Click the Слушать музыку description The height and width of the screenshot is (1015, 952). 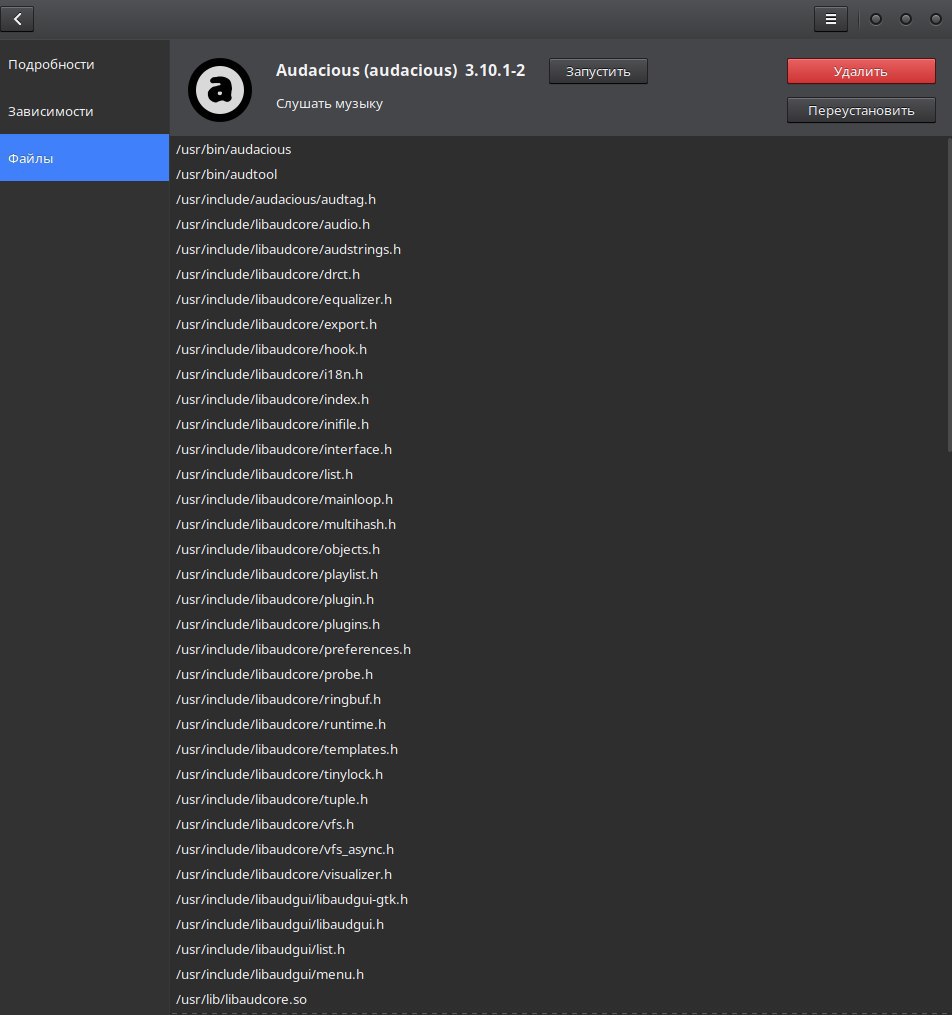pyautogui.click(x=329, y=104)
